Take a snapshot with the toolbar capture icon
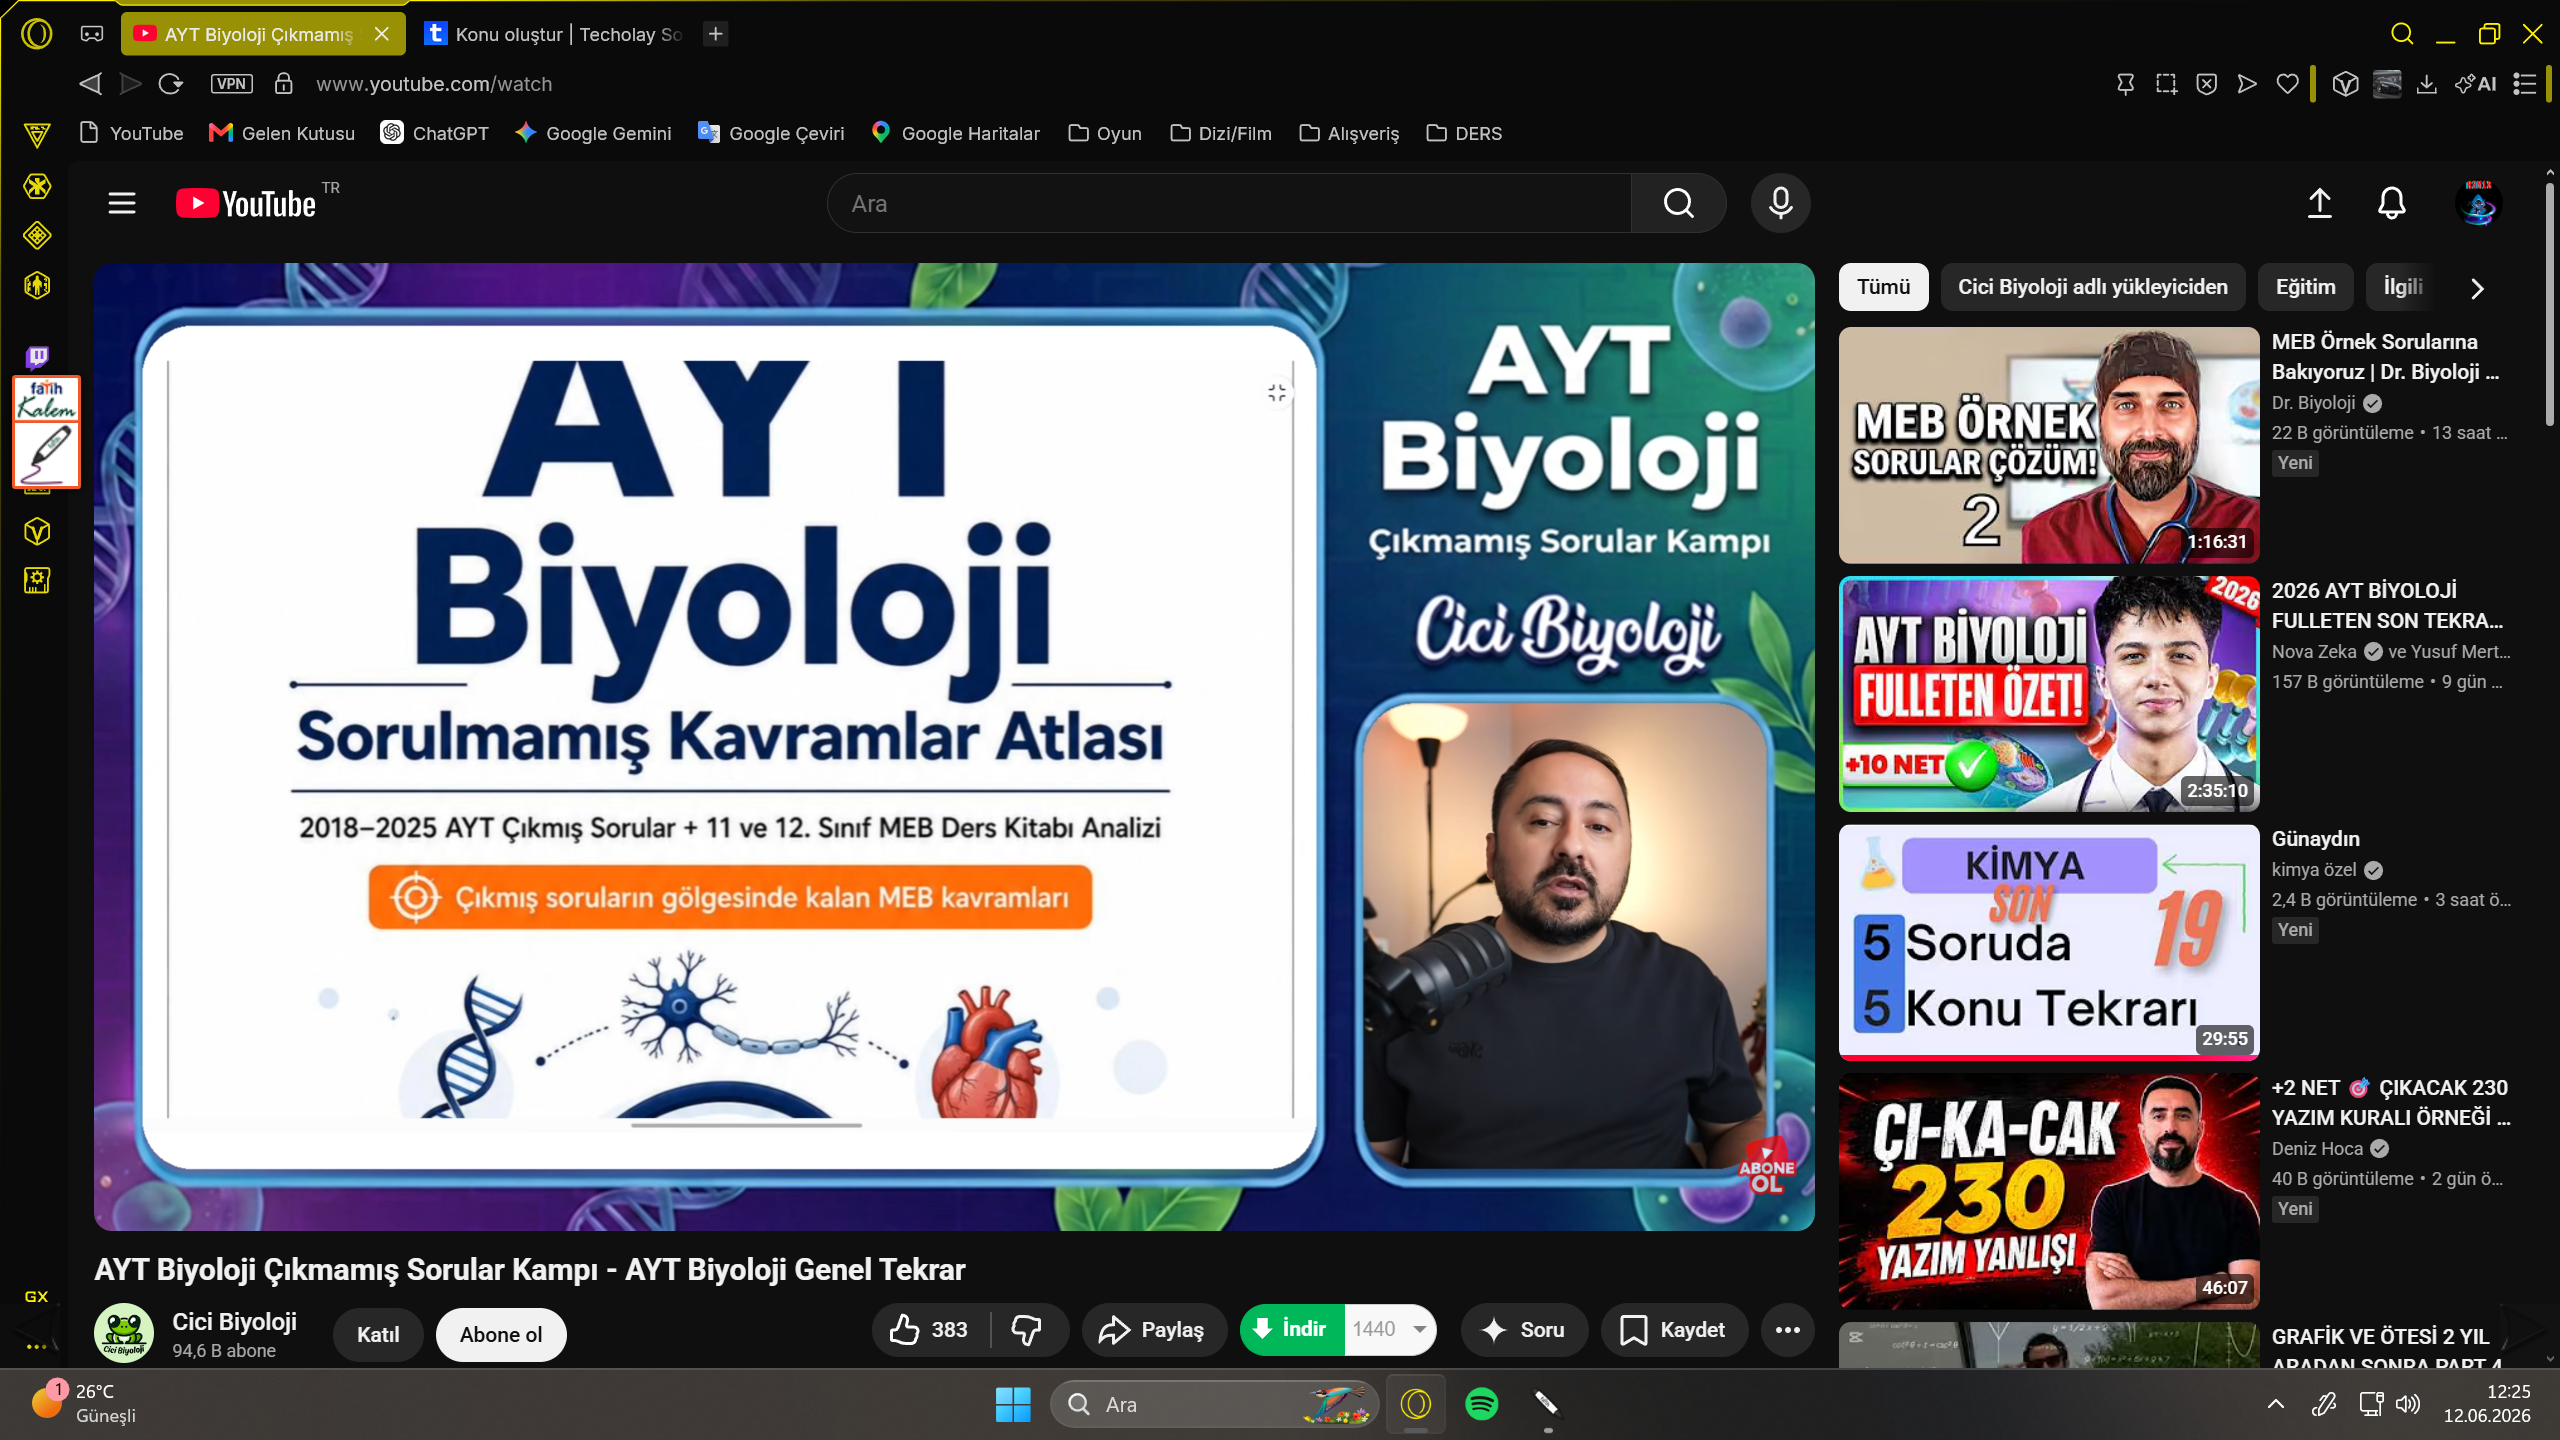The image size is (2560, 1440). (2166, 84)
